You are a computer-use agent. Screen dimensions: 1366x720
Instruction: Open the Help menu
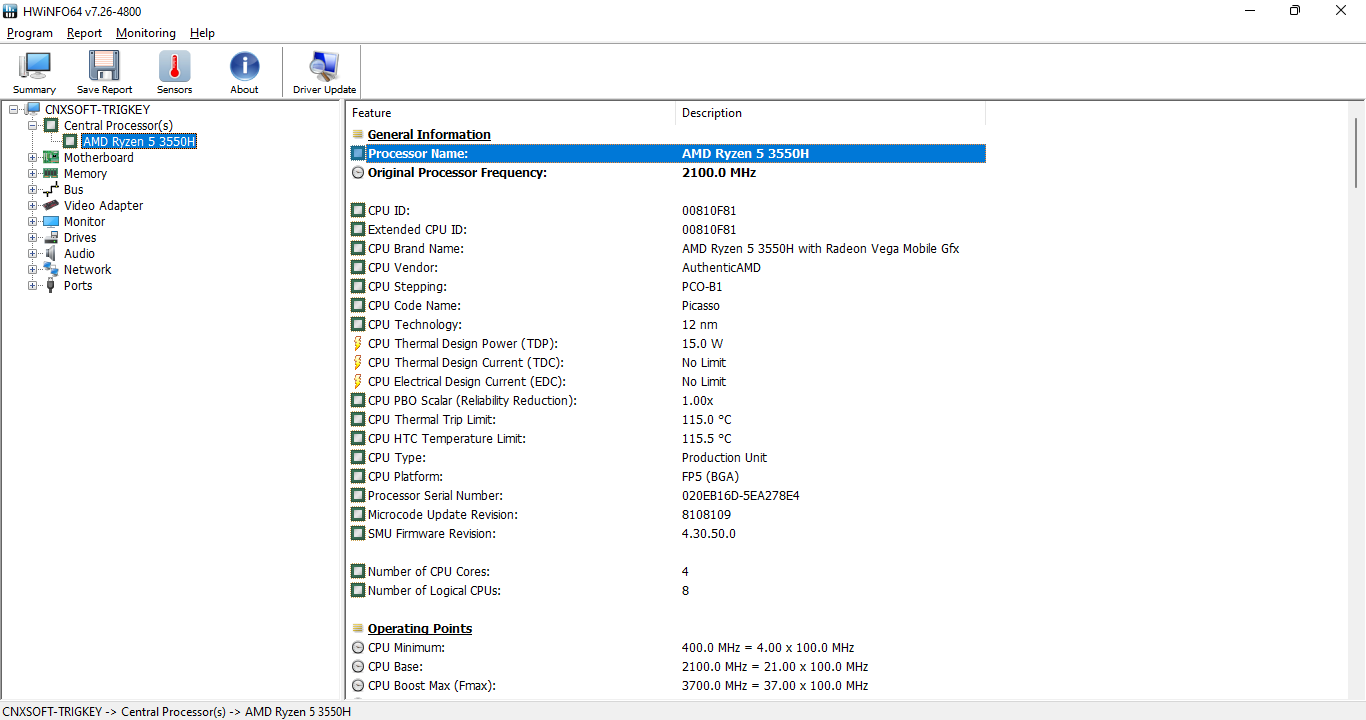(x=202, y=33)
